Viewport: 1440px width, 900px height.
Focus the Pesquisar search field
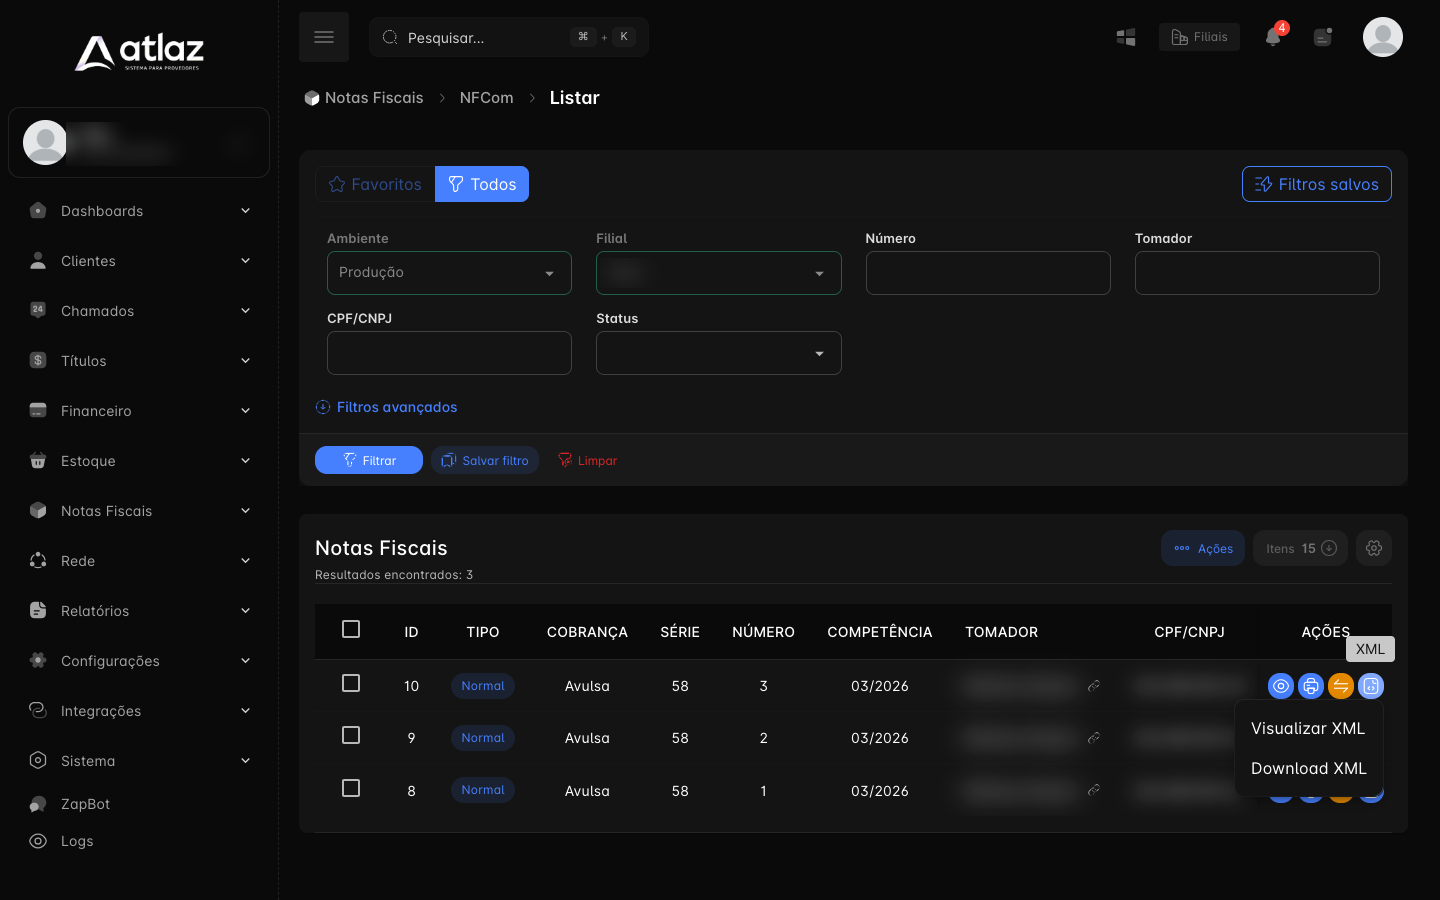click(509, 37)
